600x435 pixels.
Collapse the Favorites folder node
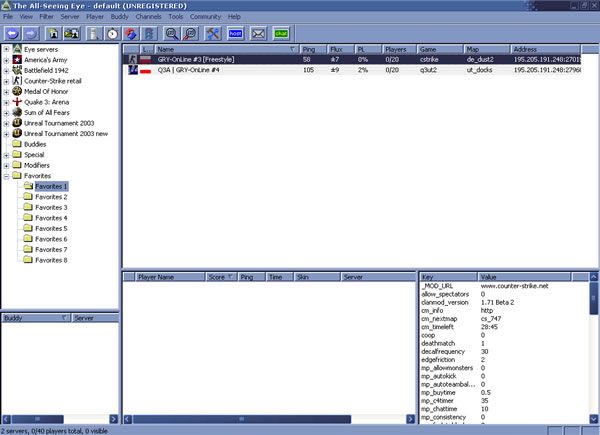click(7, 175)
